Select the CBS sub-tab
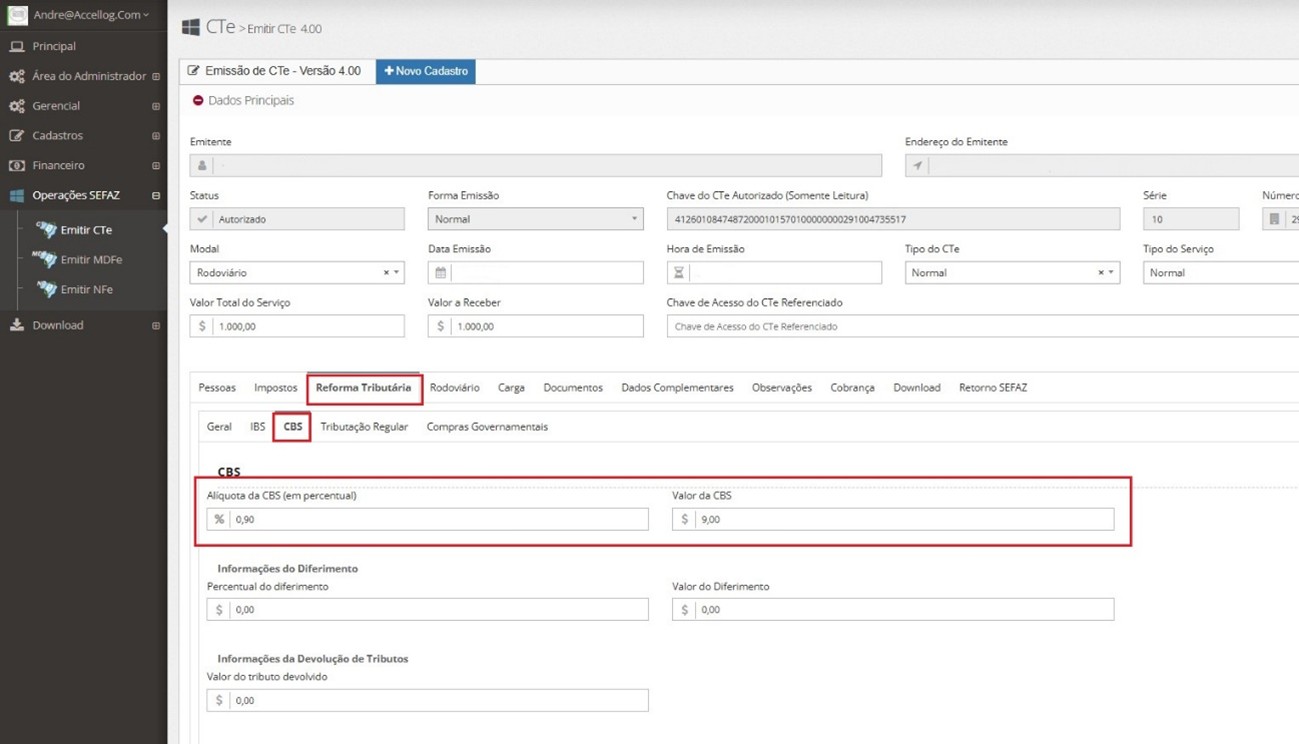This screenshot has width=1299, height=744. pos(293,427)
